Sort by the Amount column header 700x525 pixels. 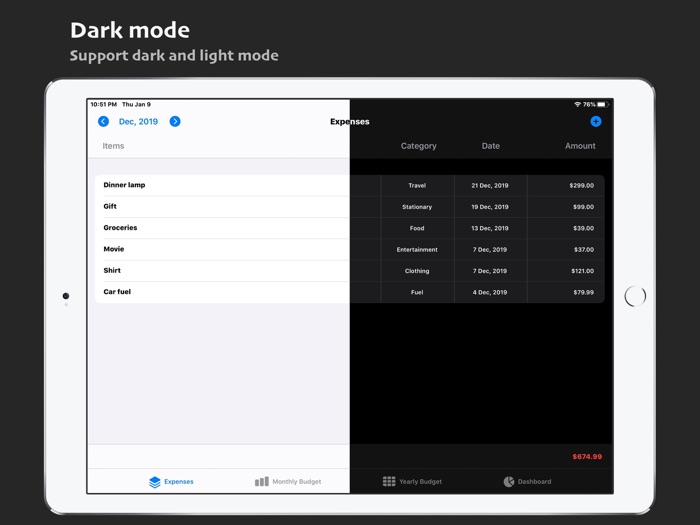point(580,146)
